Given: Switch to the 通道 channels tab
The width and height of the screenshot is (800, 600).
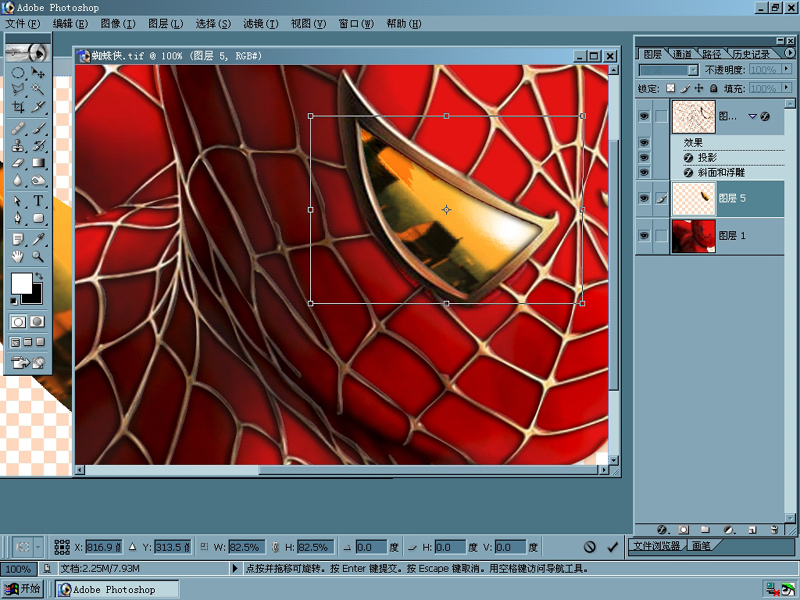Looking at the screenshot, I should coord(682,54).
